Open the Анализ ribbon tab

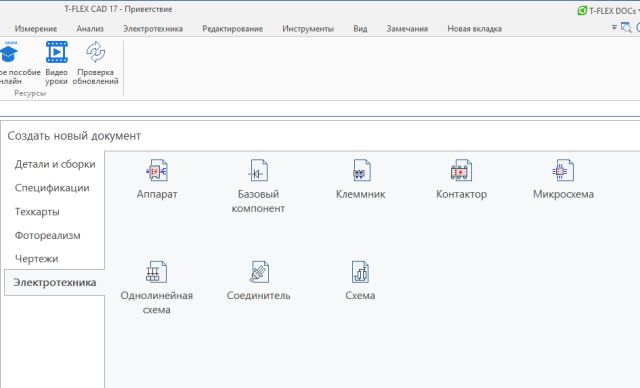(x=90, y=29)
